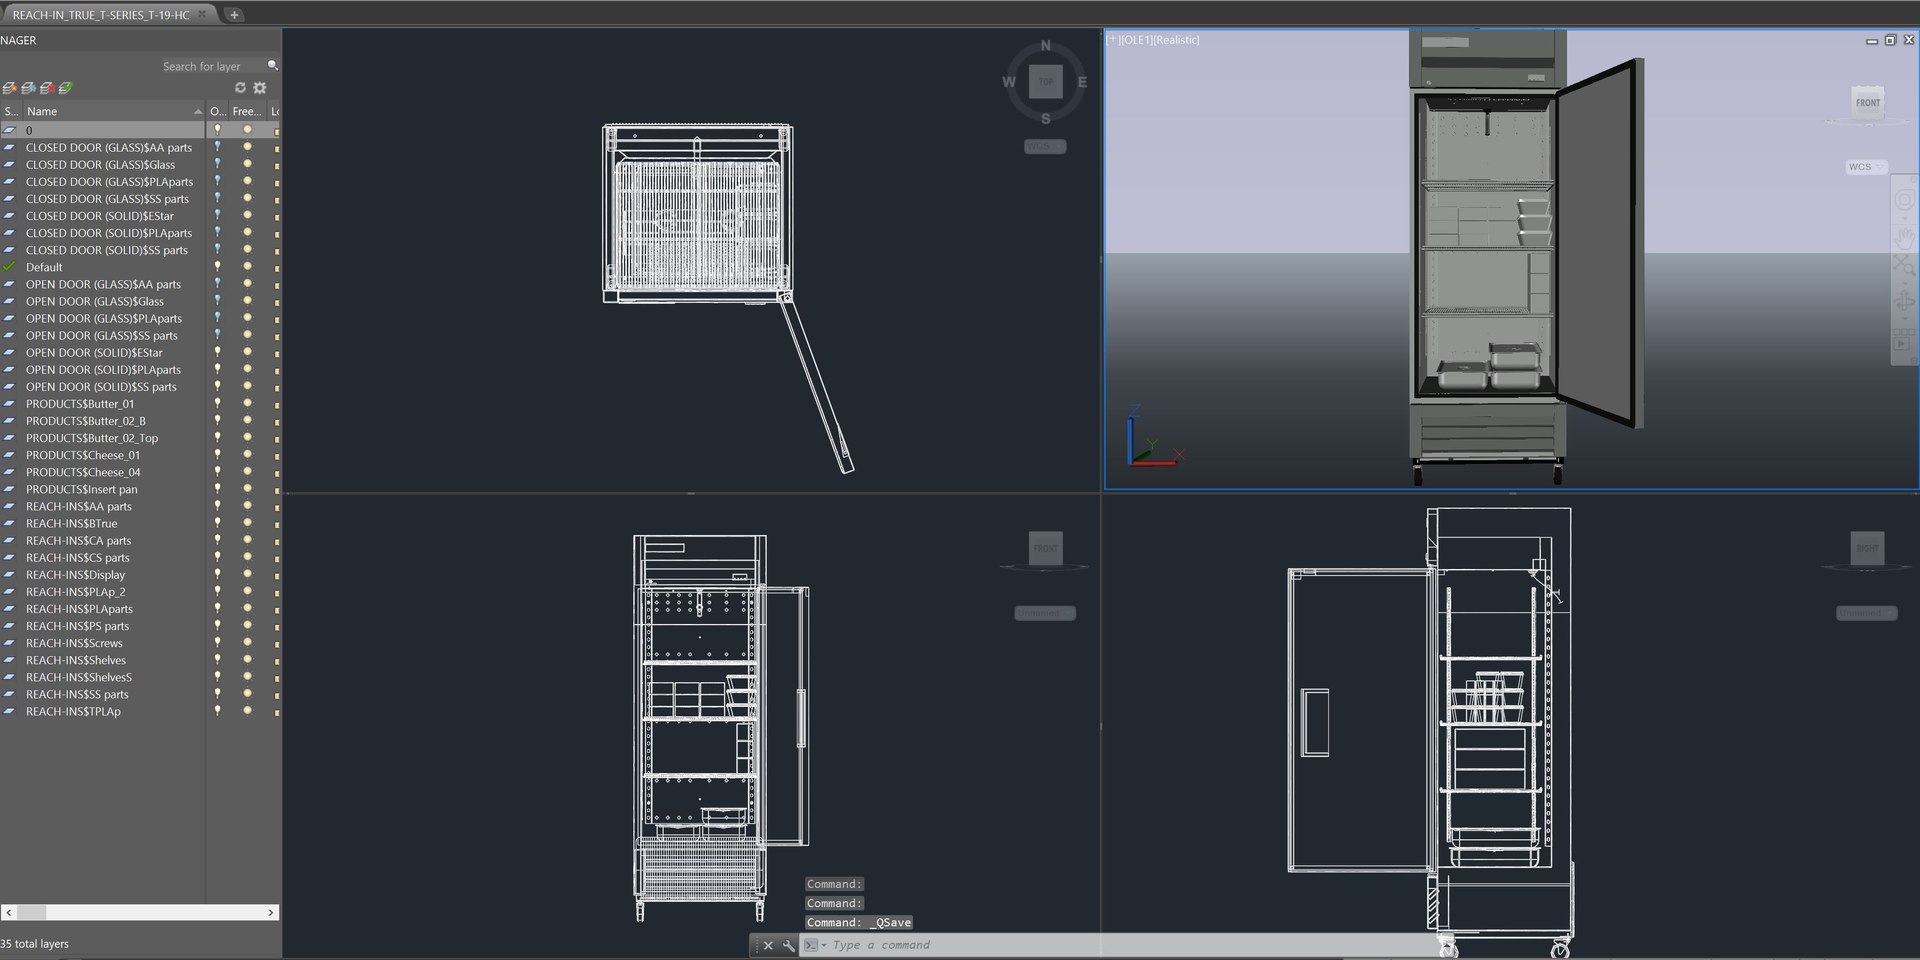Click New Layer Frozen in All Viewports
The width and height of the screenshot is (1920, 960).
pos(28,88)
